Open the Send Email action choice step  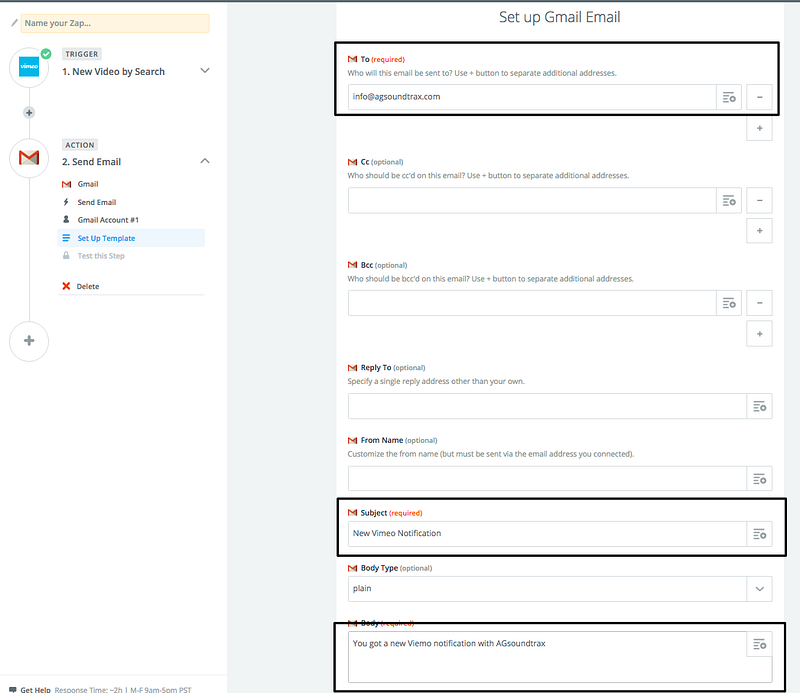pos(96,203)
